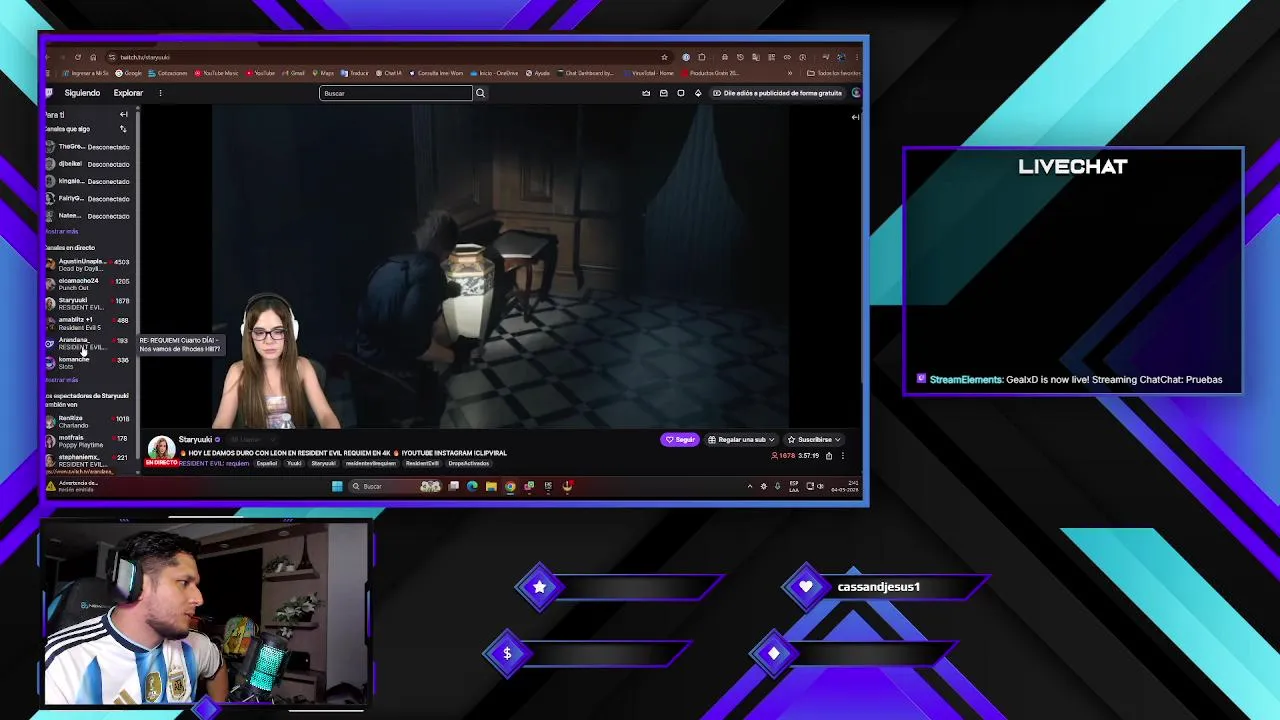Screen dimensions: 1280x720
Task: Click the browser home icon
Action: click(93, 57)
